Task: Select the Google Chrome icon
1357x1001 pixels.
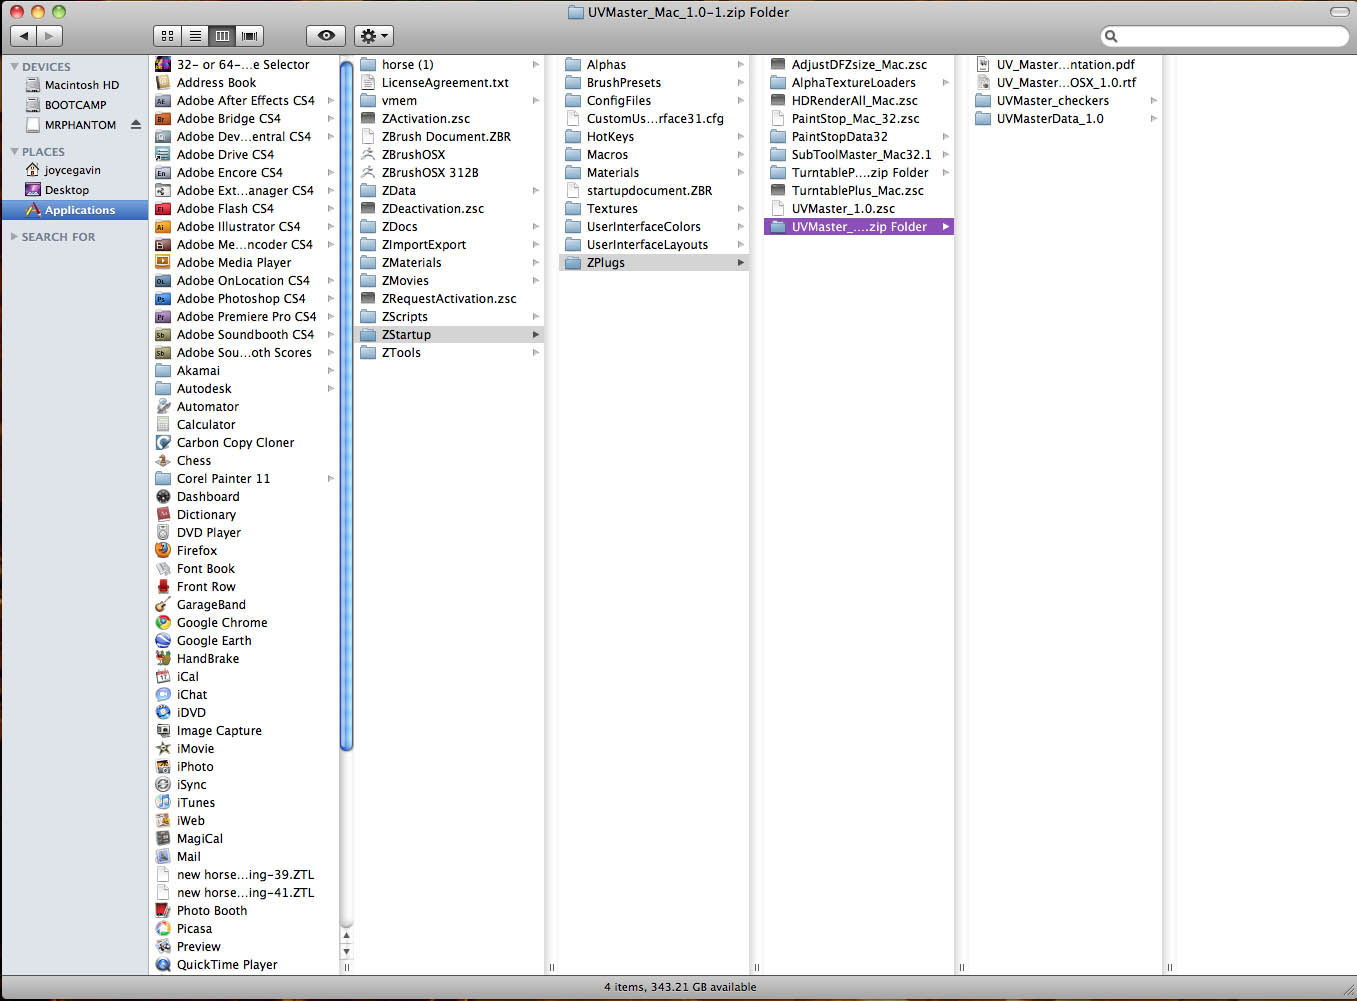Action: (163, 623)
